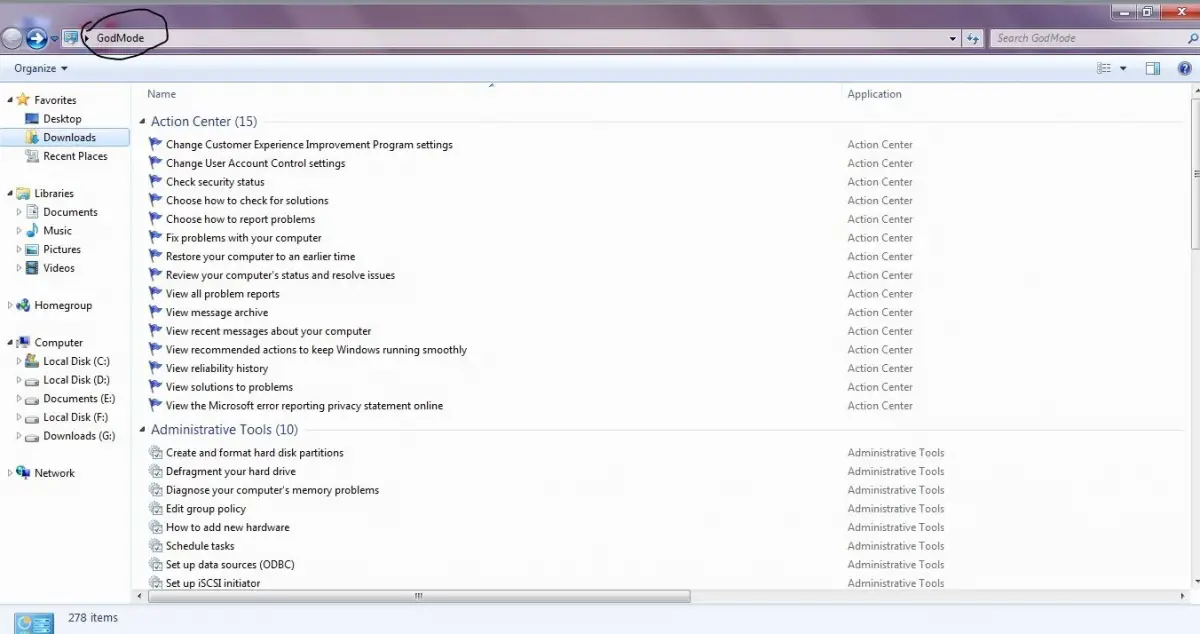
Task: Collapse the Libraries group
Action: coord(10,193)
